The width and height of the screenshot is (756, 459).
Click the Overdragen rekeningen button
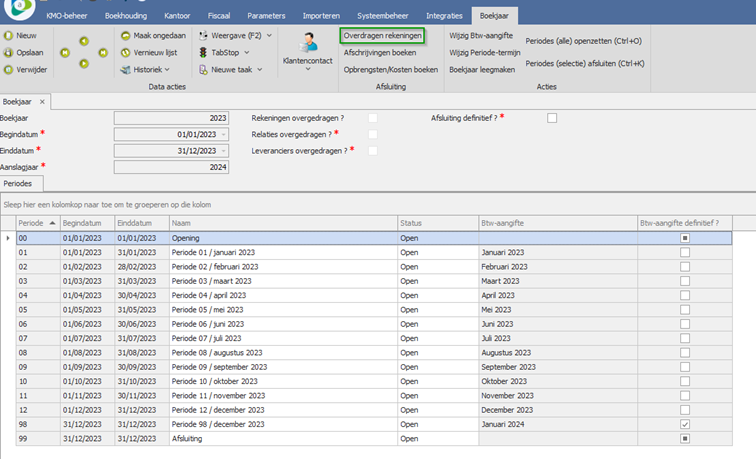(x=382, y=36)
